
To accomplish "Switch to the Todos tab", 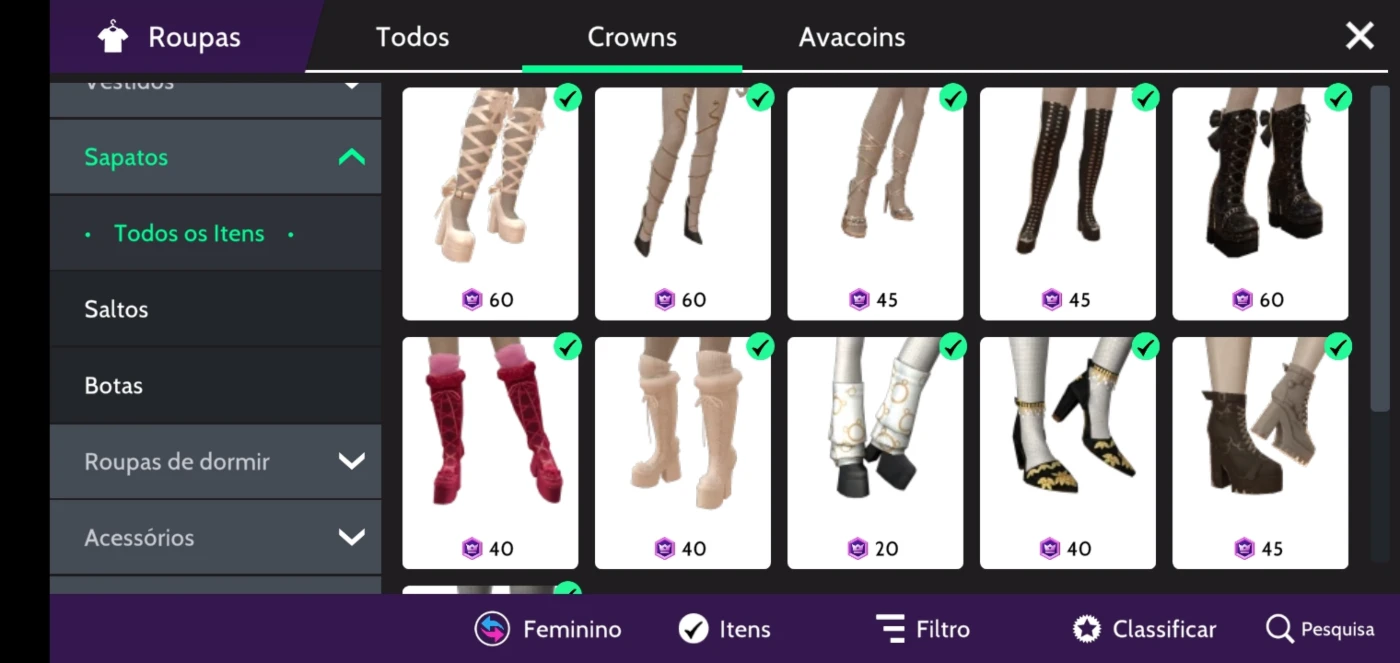I will (412, 37).
